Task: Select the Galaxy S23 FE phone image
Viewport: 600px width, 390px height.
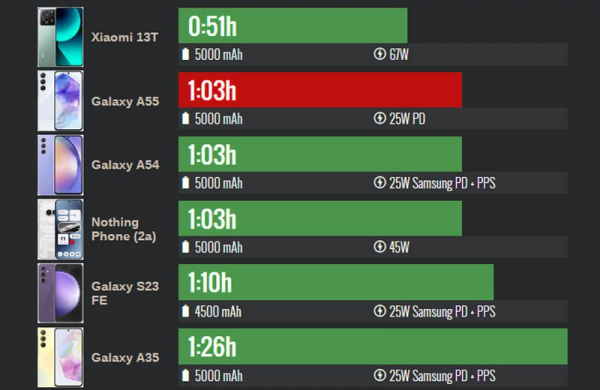Action: pyautogui.click(x=60, y=293)
